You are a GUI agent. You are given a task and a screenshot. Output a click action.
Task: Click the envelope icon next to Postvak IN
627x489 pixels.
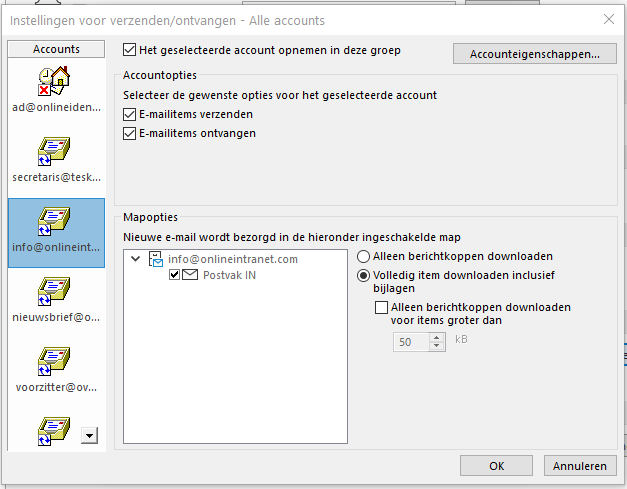click(190, 275)
